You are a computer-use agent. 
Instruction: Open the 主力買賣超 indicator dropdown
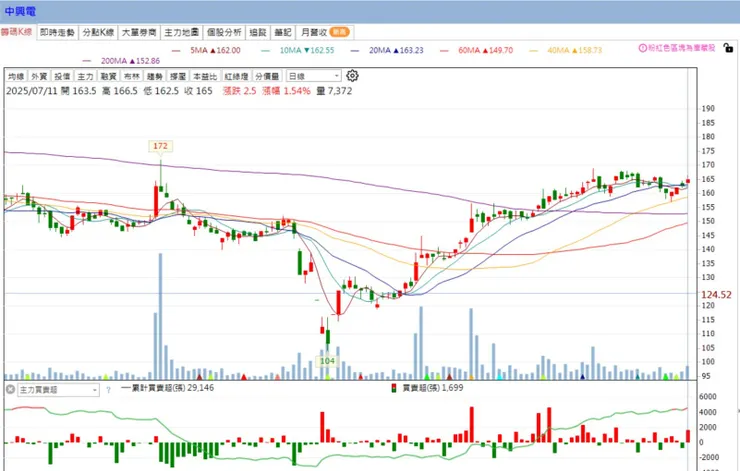(x=59, y=390)
